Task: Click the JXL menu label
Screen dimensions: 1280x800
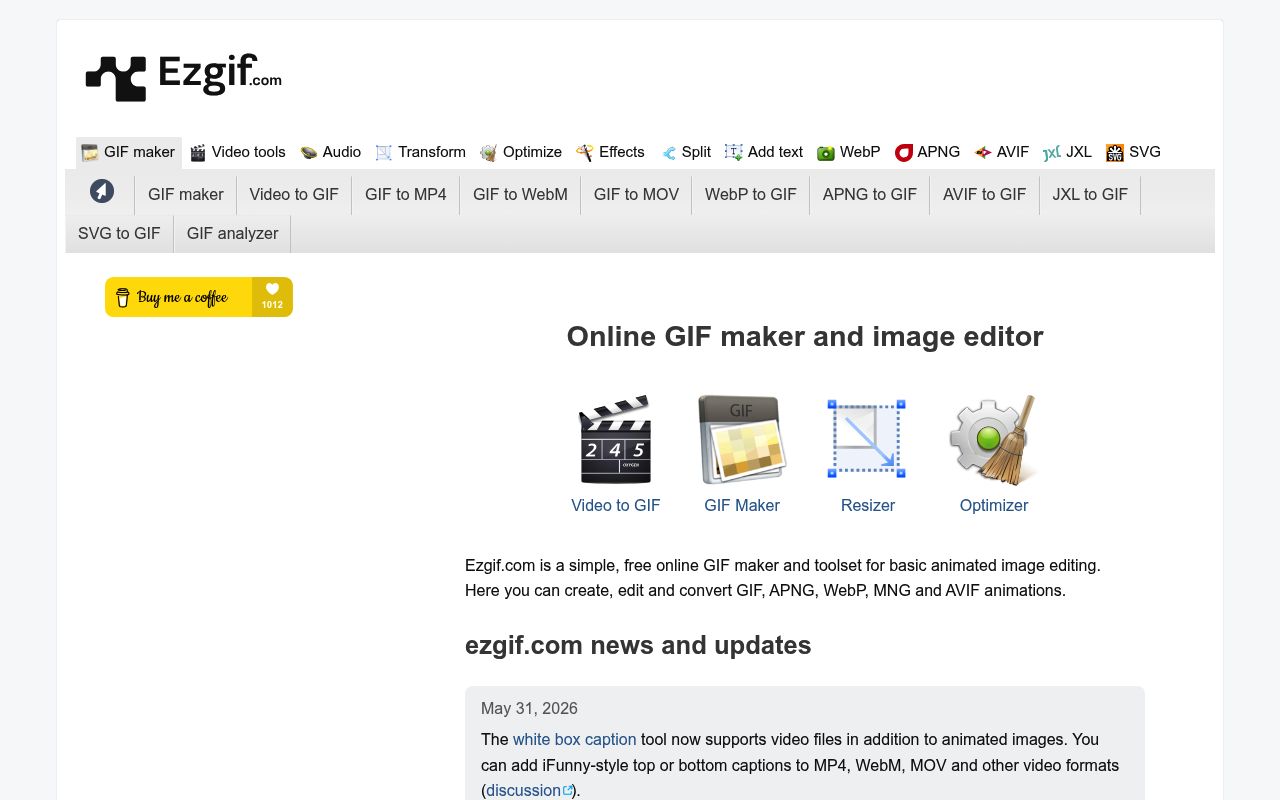Action: click(1079, 152)
